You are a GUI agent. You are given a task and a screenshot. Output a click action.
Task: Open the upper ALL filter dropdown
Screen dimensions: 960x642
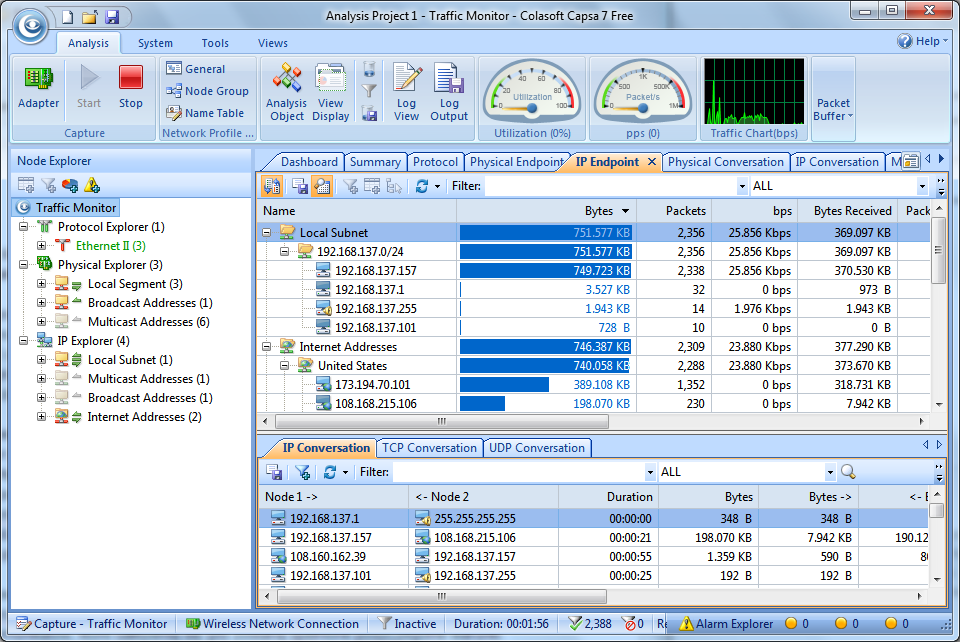pyautogui.click(x=922, y=186)
